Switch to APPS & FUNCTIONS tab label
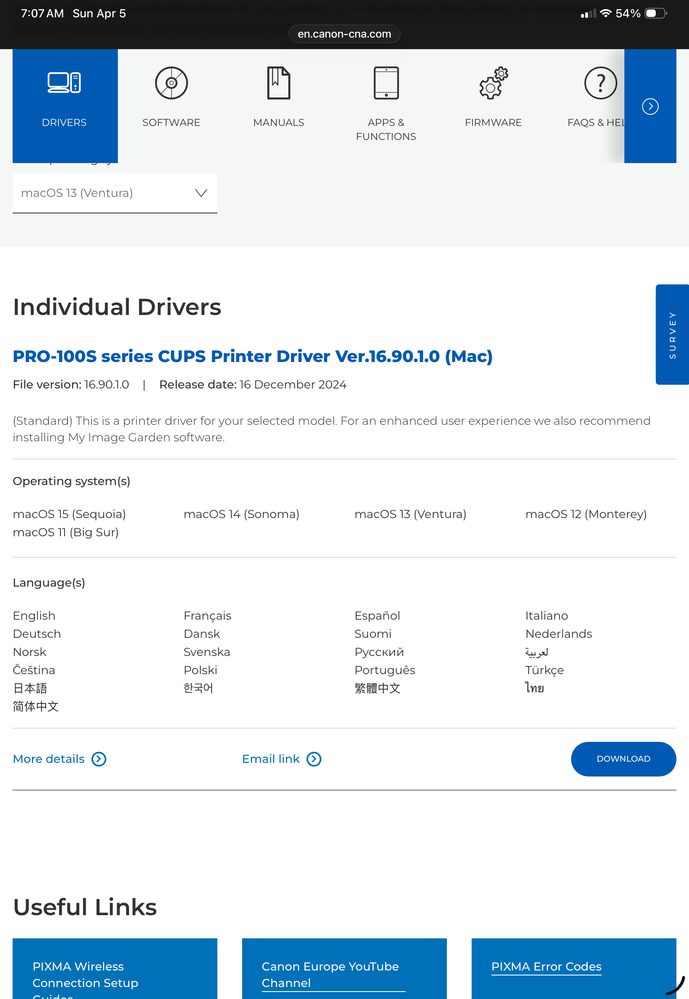 [386, 129]
